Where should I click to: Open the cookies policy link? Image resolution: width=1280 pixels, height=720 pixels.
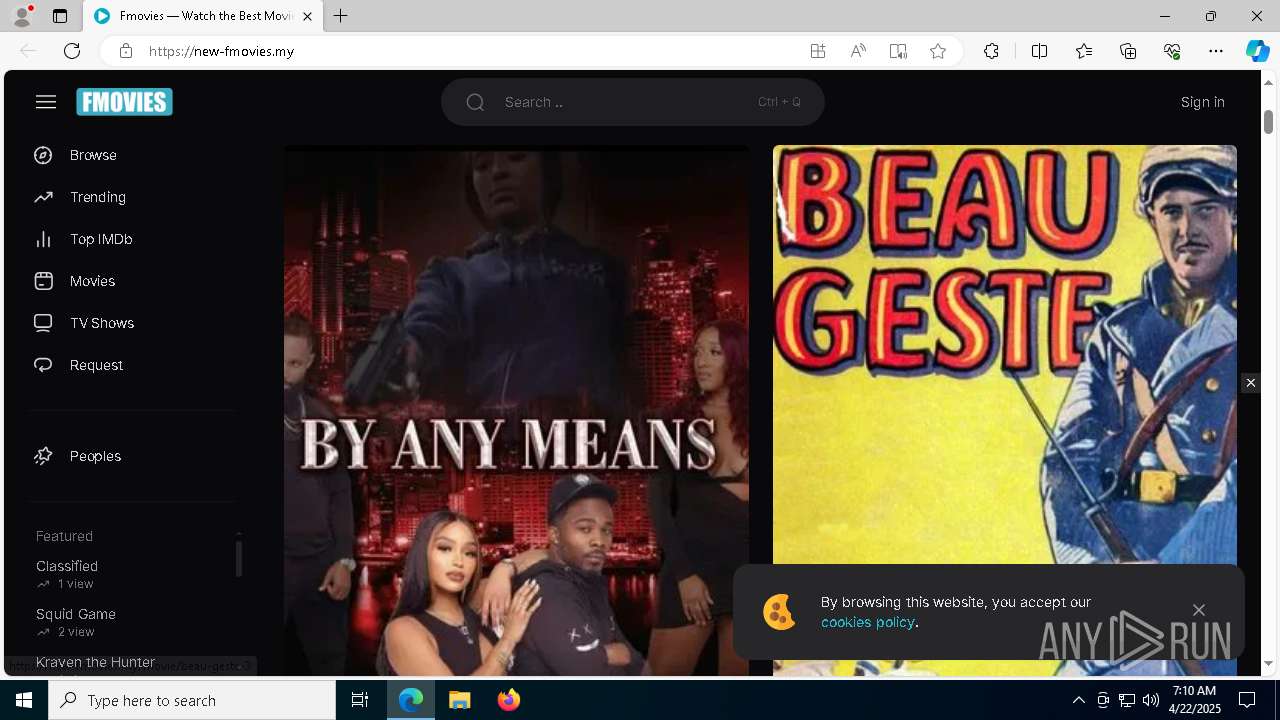coord(867,622)
